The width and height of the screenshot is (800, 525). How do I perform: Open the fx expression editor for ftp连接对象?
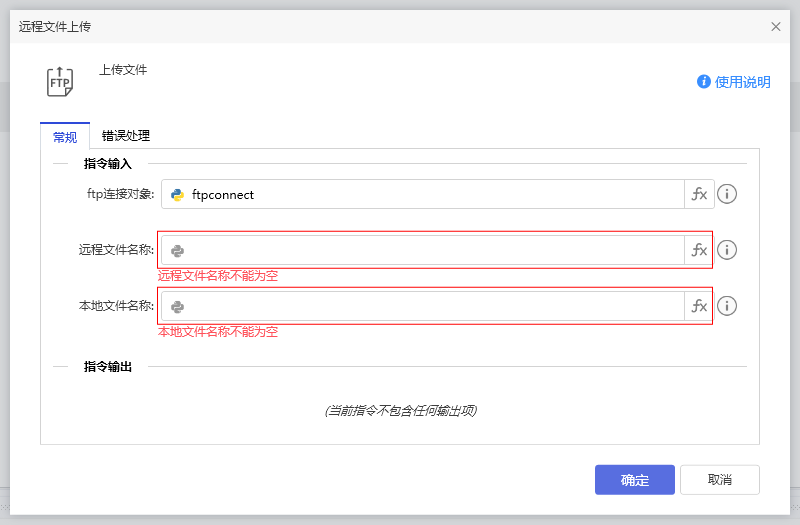[x=699, y=194]
